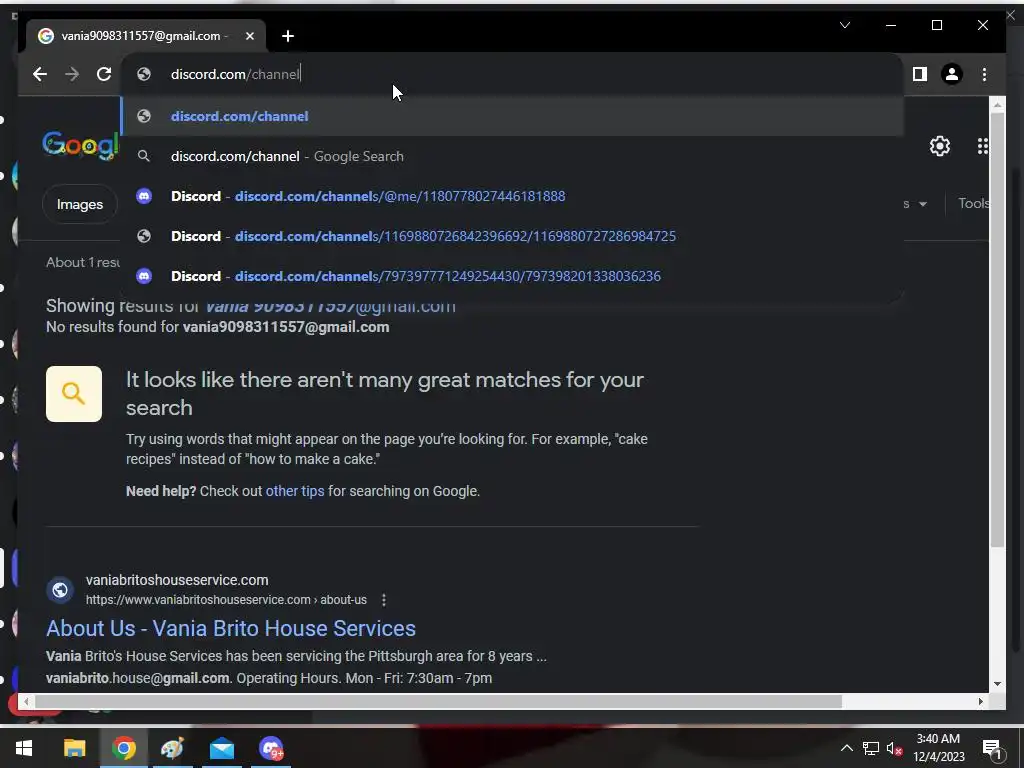
Task: Go back using Chrome's back arrow
Action: coord(40,74)
